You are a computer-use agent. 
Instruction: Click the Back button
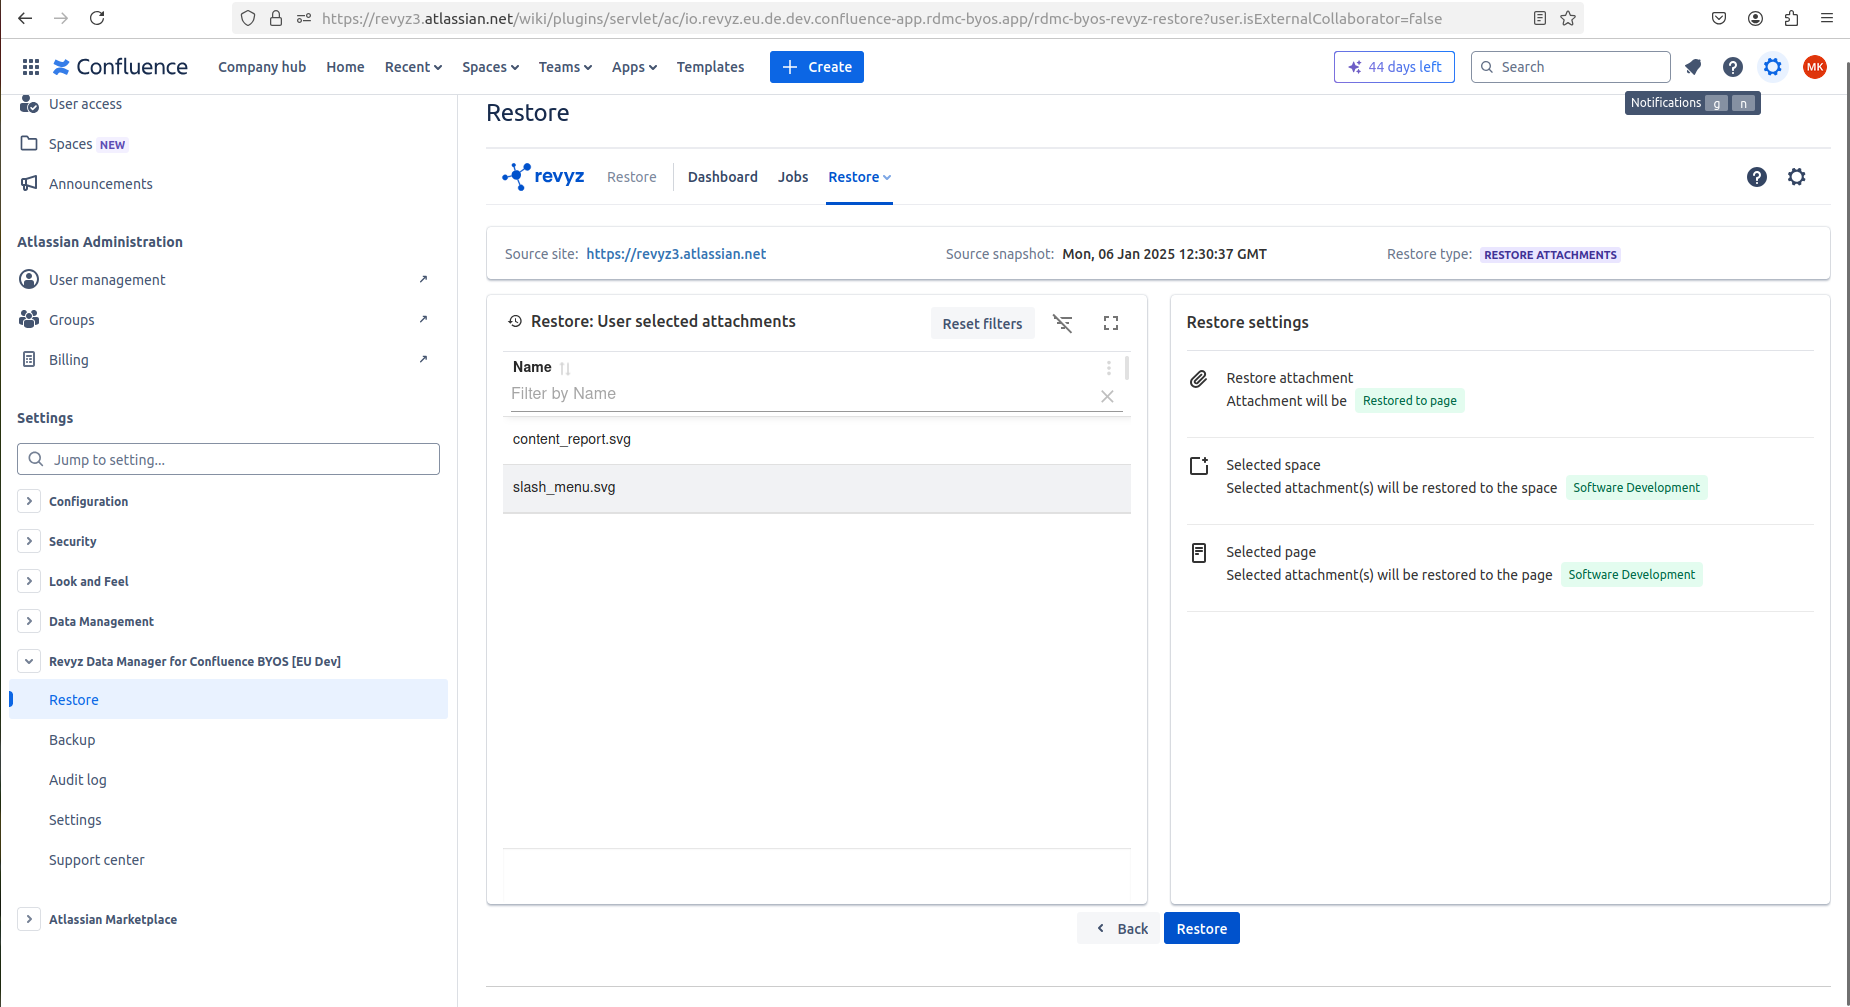(1119, 928)
